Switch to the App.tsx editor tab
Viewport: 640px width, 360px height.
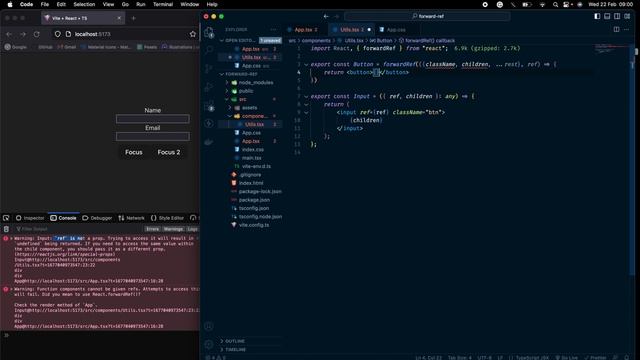pos(303,30)
